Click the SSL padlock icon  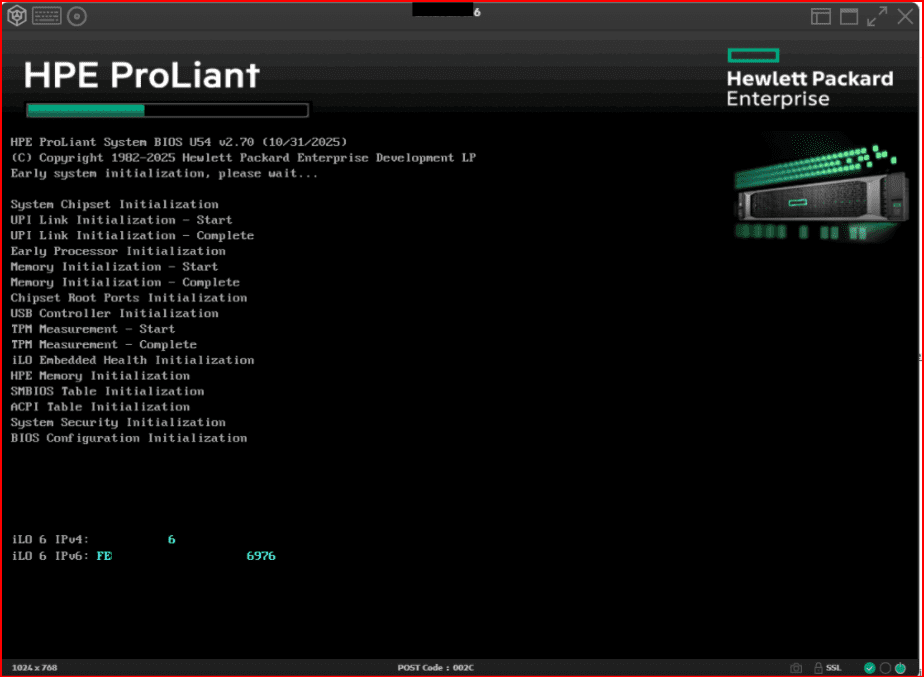coord(818,667)
